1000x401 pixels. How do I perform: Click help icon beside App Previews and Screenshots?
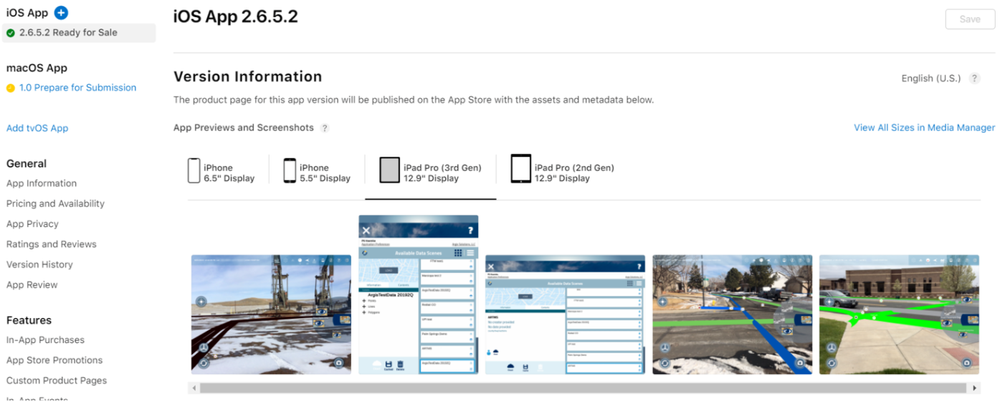pyautogui.click(x=325, y=128)
